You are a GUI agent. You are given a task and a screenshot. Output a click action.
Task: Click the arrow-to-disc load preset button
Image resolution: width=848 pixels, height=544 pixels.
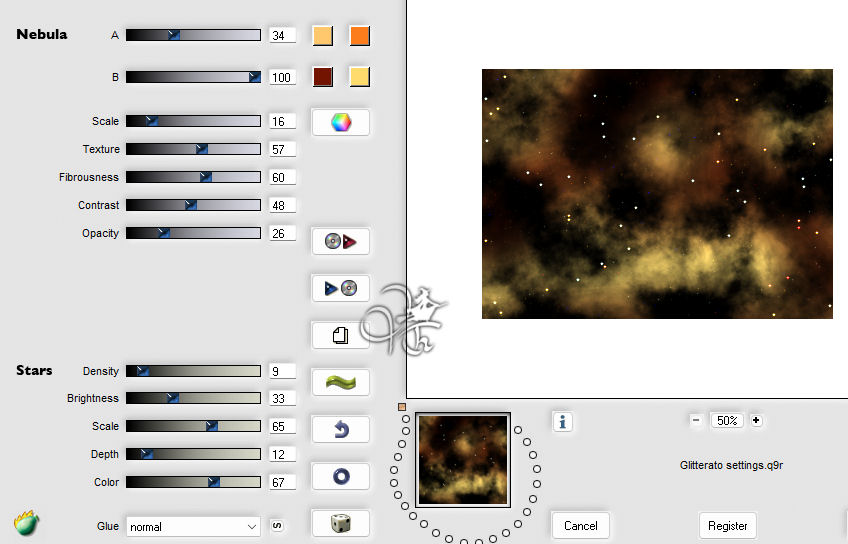click(x=340, y=288)
